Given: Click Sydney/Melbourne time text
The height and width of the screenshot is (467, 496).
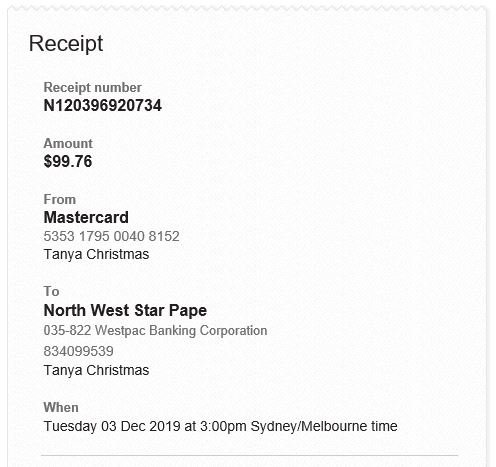Looking at the screenshot, I should tap(324, 426).
